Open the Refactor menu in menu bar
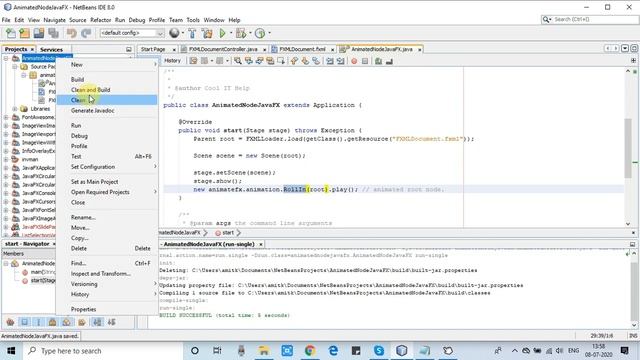 [x=100, y=20]
